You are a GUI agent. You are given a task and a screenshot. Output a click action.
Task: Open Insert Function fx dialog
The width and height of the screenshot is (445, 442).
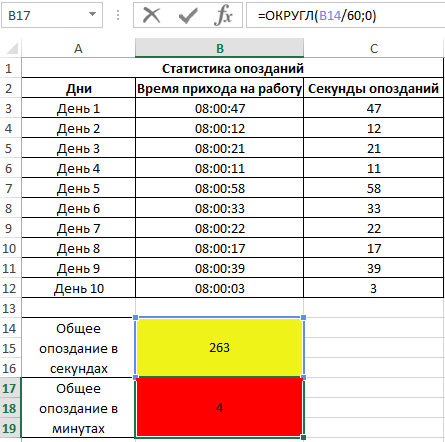coord(223,15)
